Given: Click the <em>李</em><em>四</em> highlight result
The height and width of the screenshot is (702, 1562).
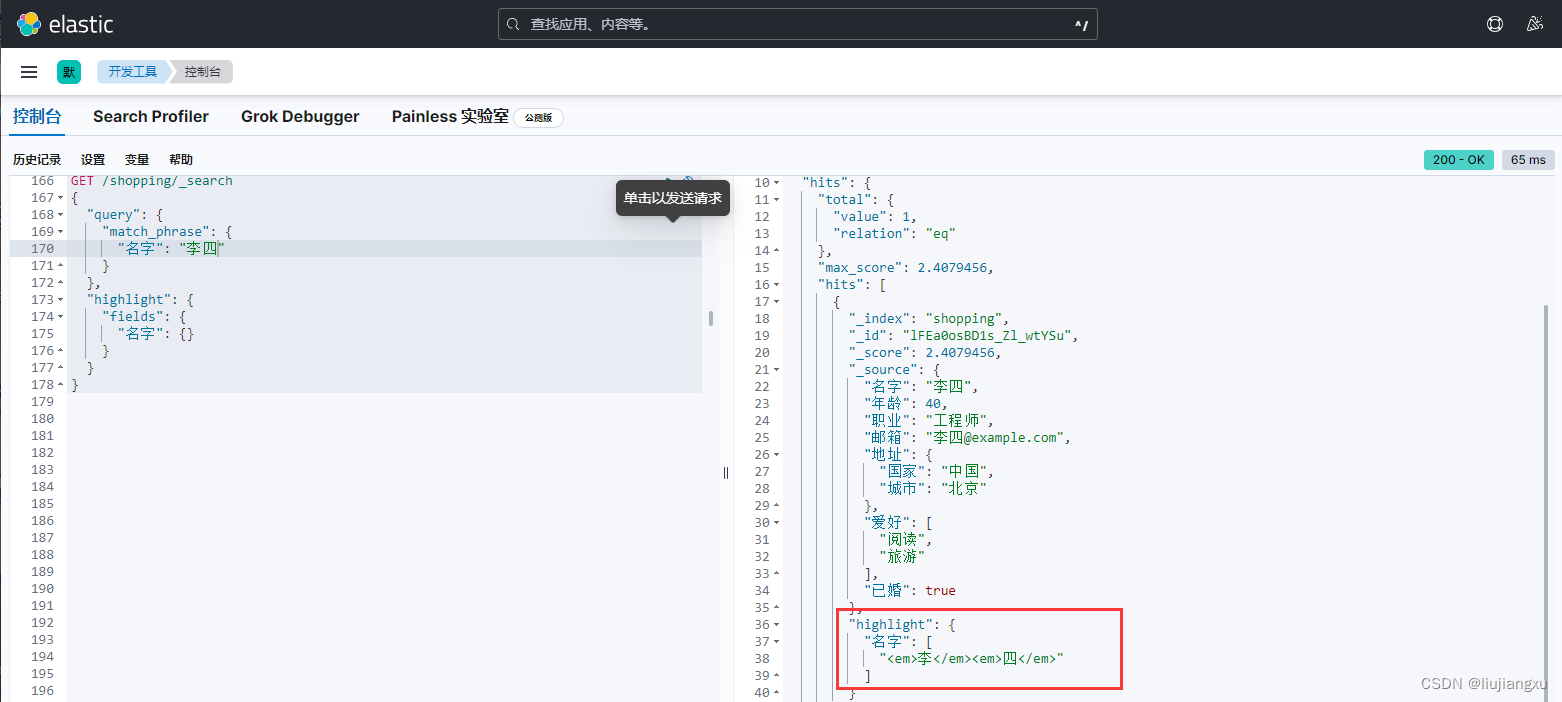Looking at the screenshot, I should (971, 659).
